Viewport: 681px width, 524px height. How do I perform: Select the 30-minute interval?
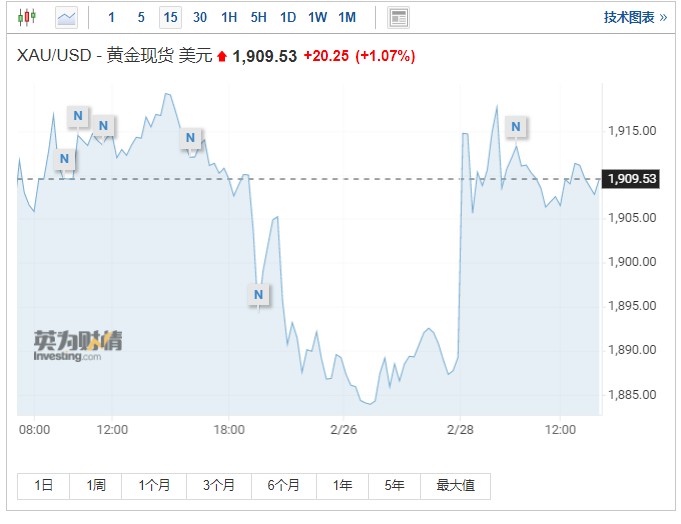coord(200,17)
